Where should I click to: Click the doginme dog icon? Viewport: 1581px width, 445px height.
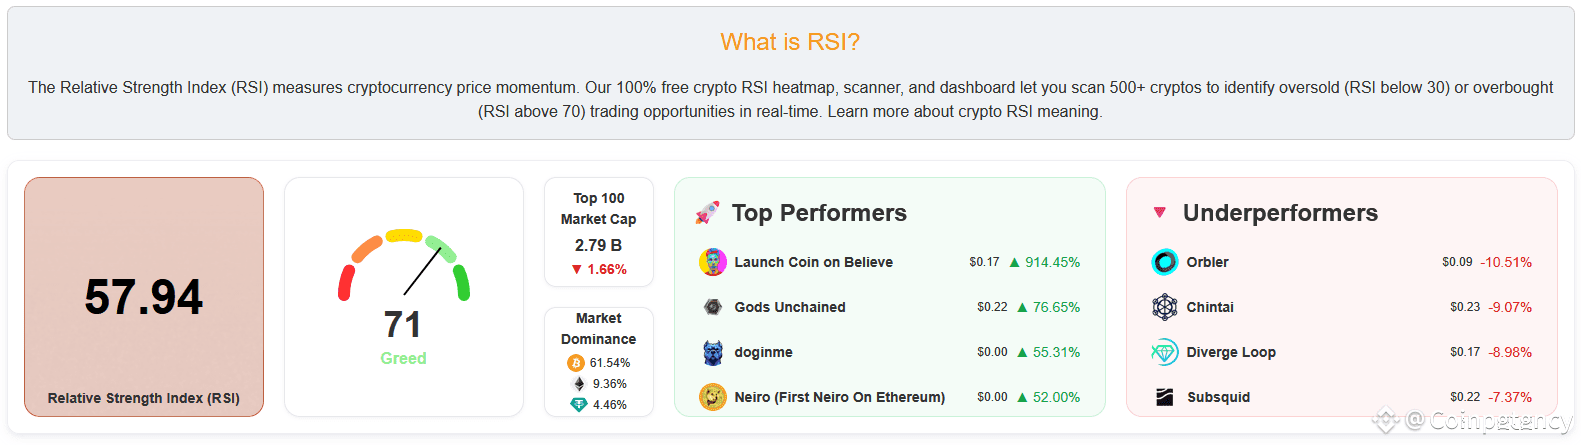coord(712,352)
